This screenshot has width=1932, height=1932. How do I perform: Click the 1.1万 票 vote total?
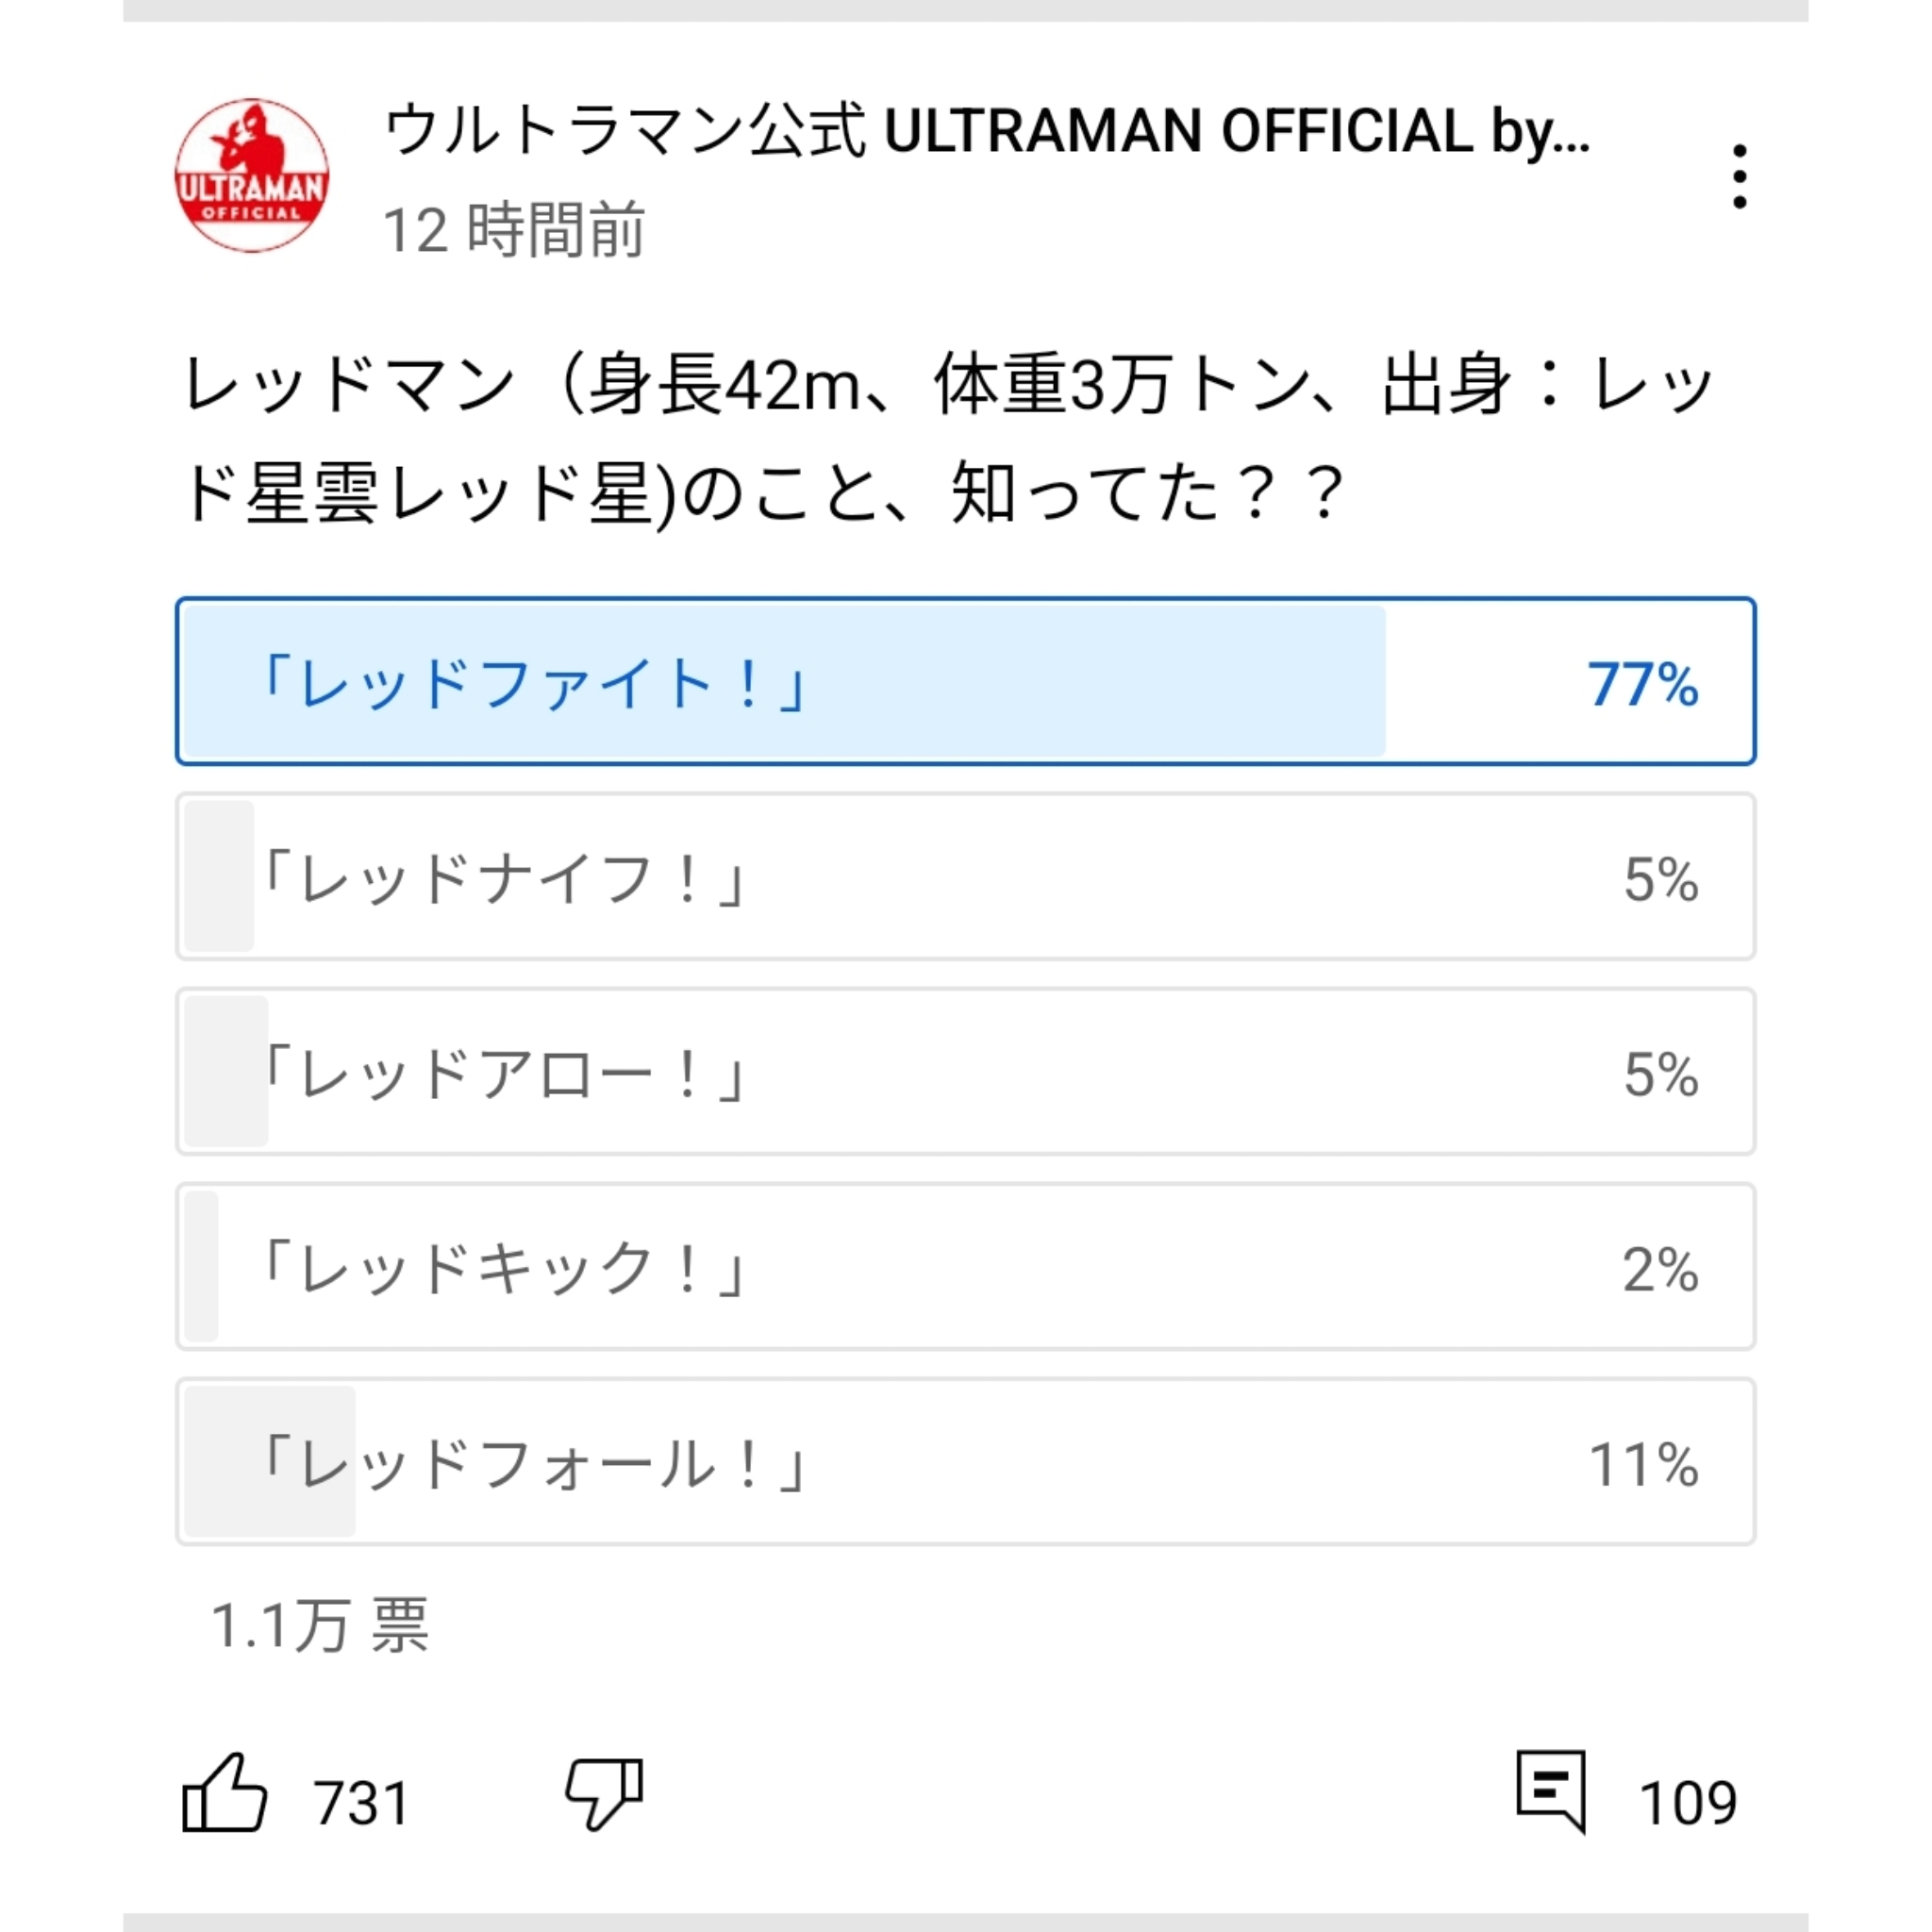point(320,1625)
